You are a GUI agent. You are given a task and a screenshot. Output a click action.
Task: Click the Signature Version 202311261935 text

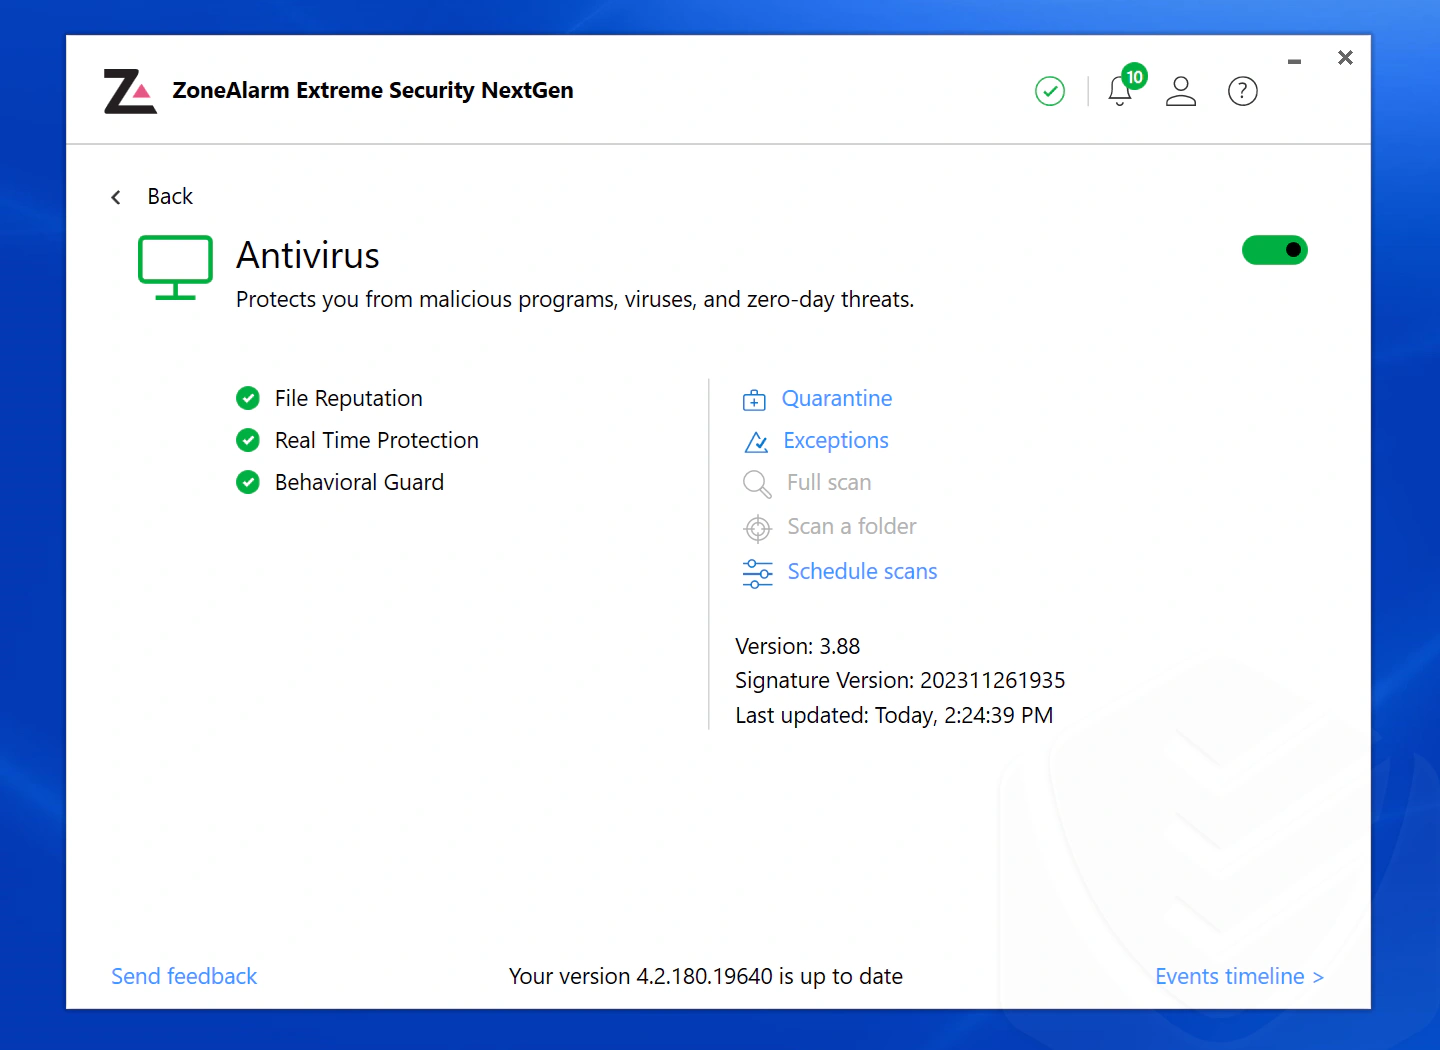(x=900, y=681)
